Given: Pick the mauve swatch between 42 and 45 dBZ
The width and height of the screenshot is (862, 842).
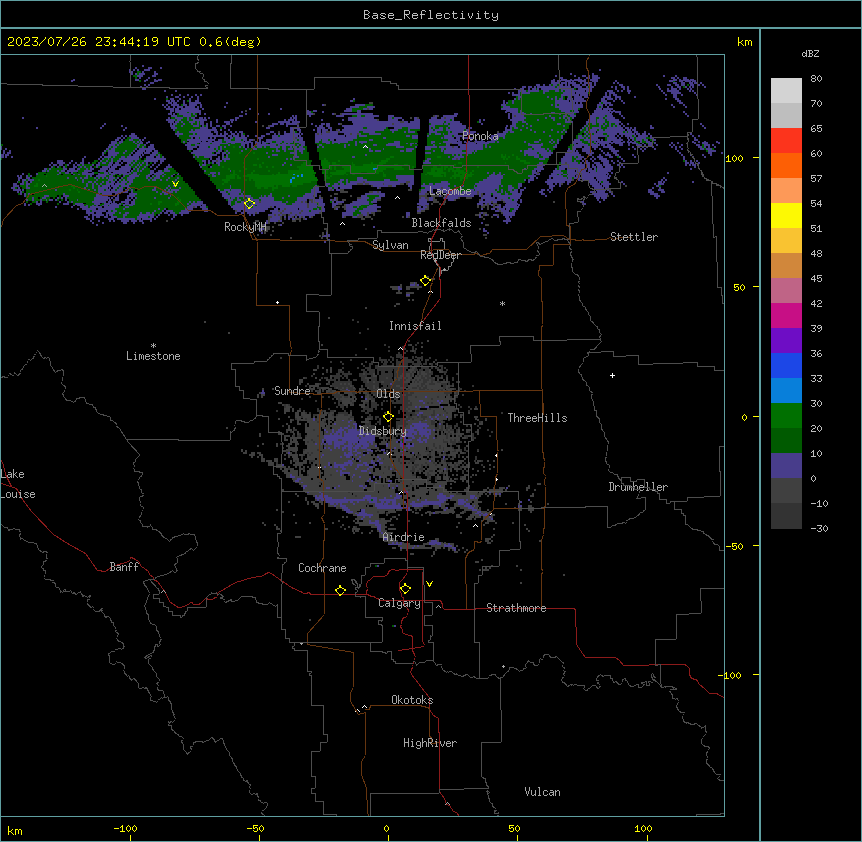Looking at the screenshot, I should [786, 291].
